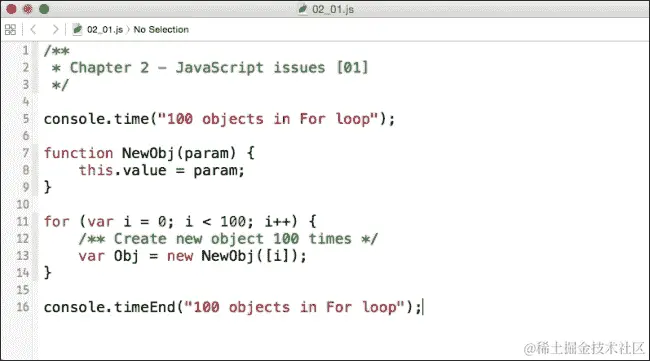Click the closing brace on line 14
Image resolution: width=650 pixels, height=361 pixels.
pyautogui.click(x=48, y=273)
